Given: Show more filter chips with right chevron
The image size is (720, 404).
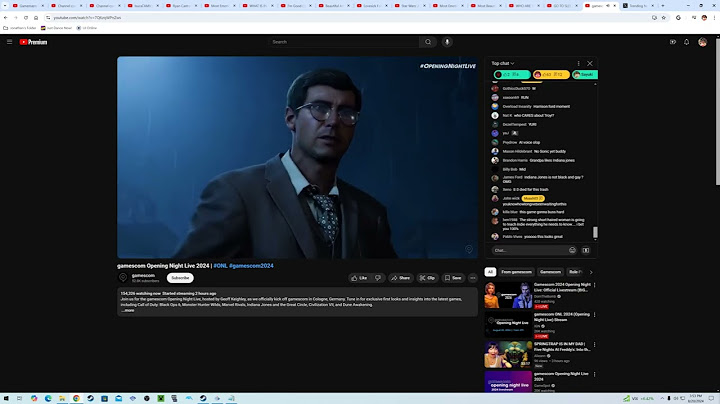Looking at the screenshot, I should point(591,272).
